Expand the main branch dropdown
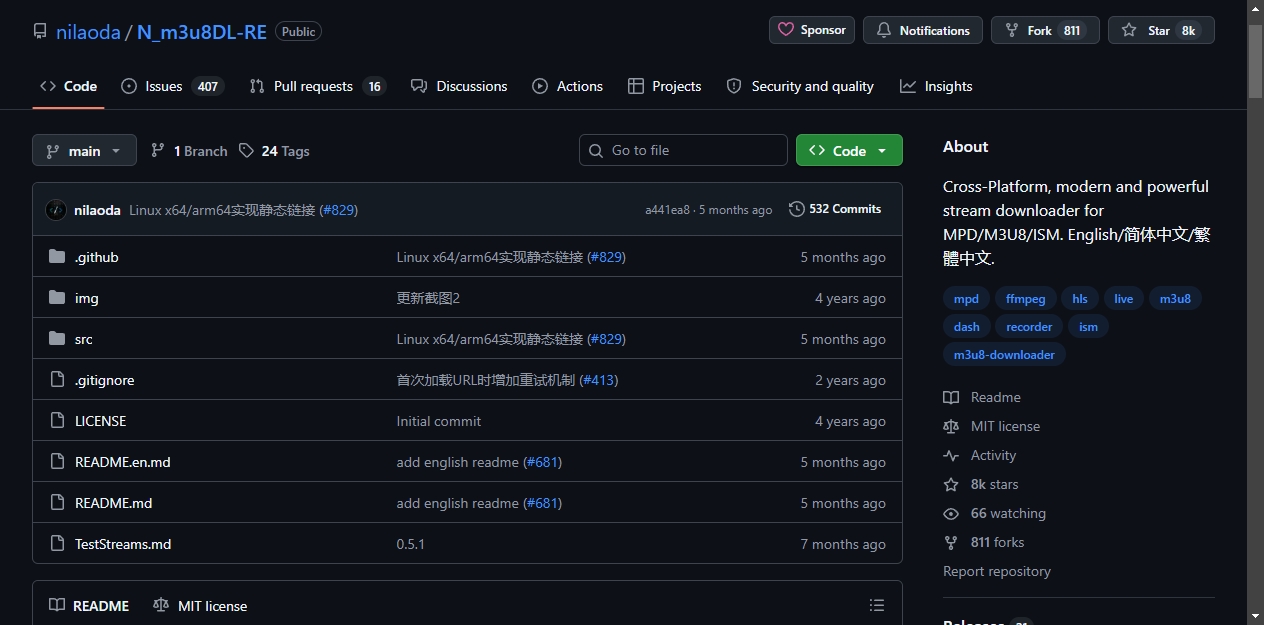Image resolution: width=1264 pixels, height=625 pixels. 84,150
